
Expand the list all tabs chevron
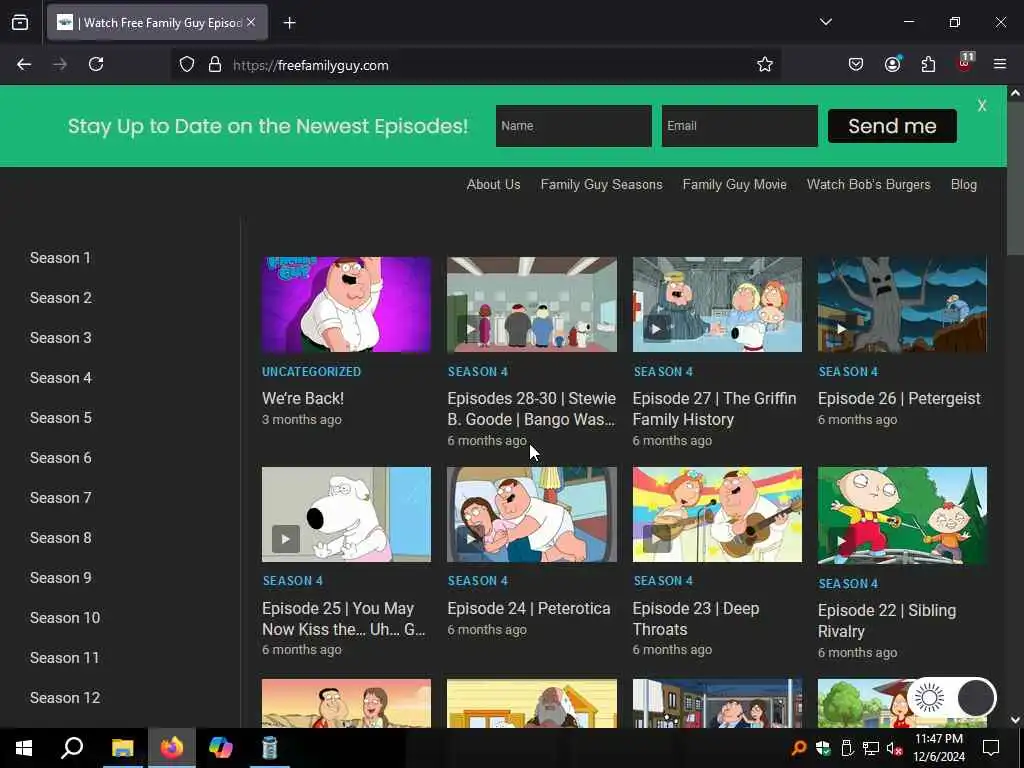825,22
